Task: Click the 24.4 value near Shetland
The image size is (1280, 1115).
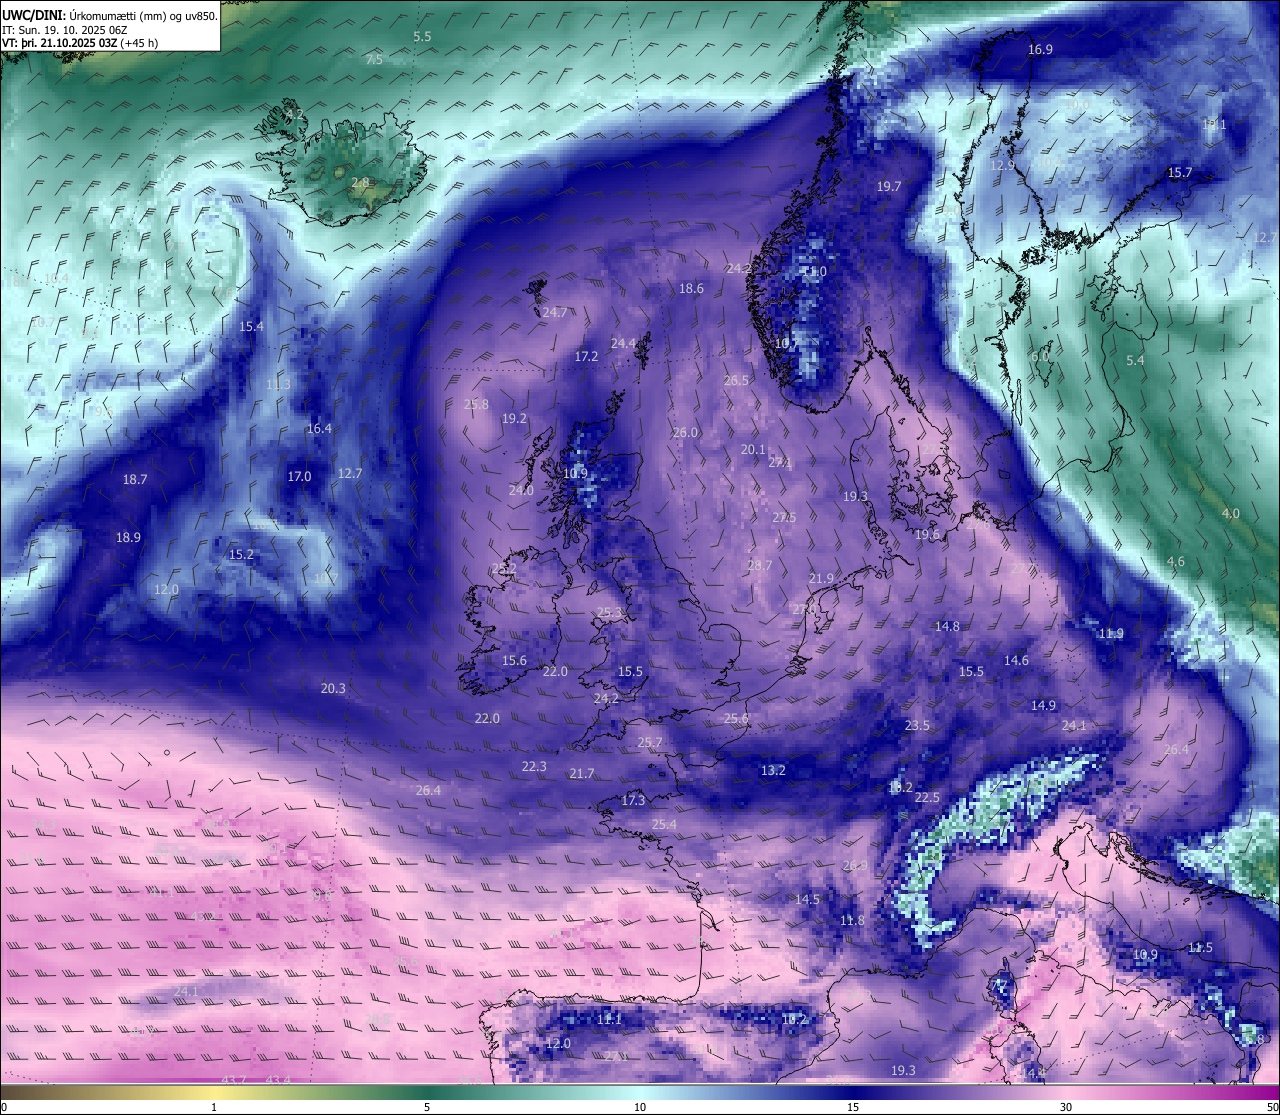Action: (623, 343)
